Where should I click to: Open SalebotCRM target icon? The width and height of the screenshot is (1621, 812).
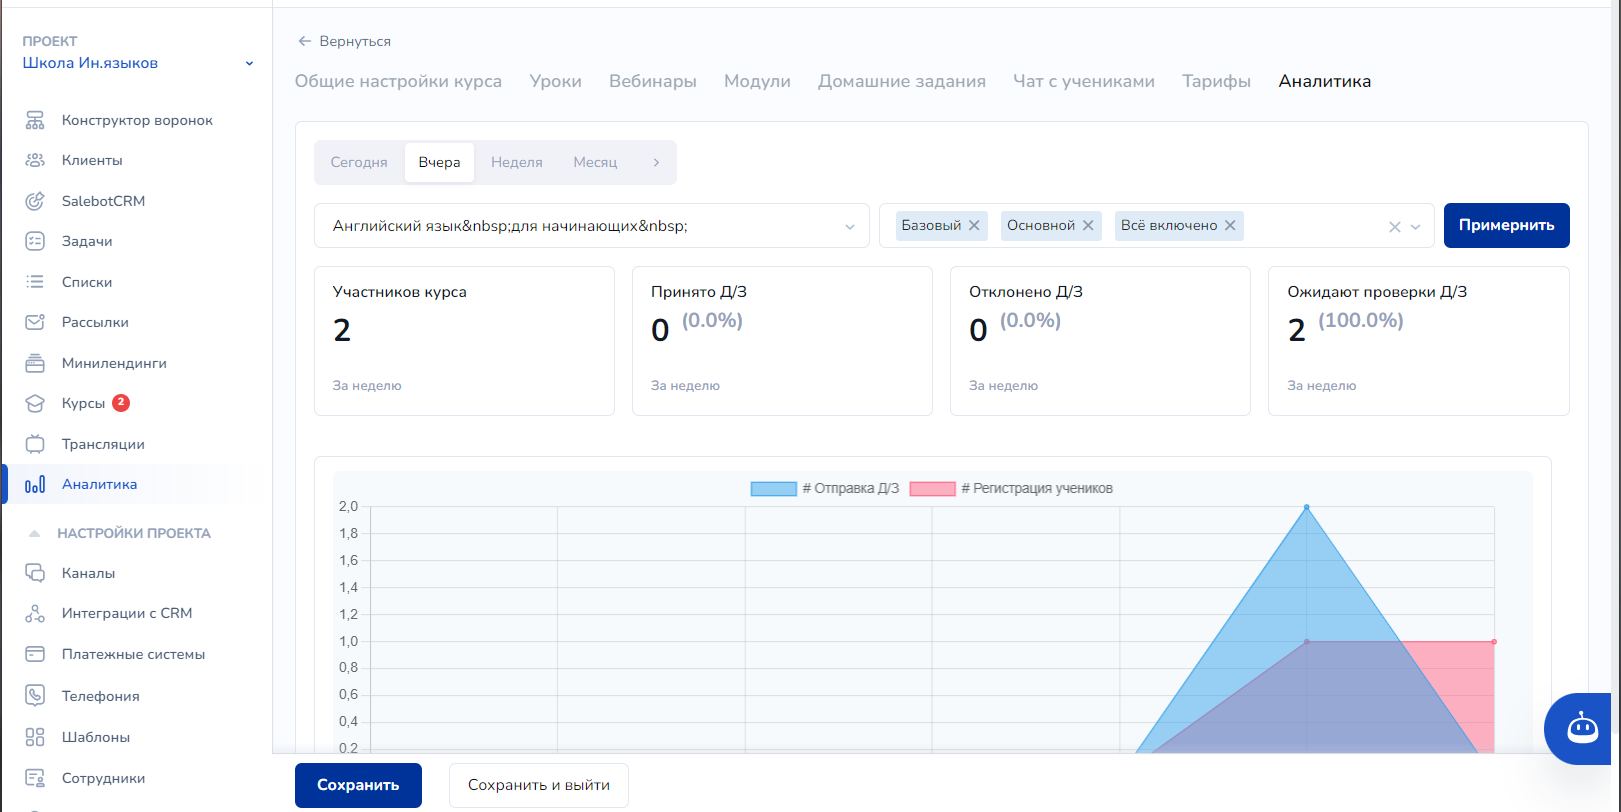pos(35,201)
